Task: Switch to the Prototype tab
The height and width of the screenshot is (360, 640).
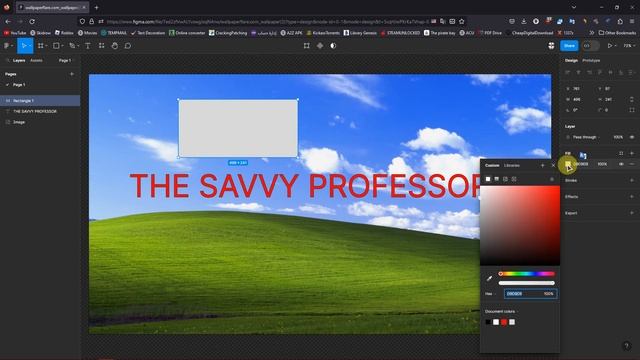Action: (591, 60)
